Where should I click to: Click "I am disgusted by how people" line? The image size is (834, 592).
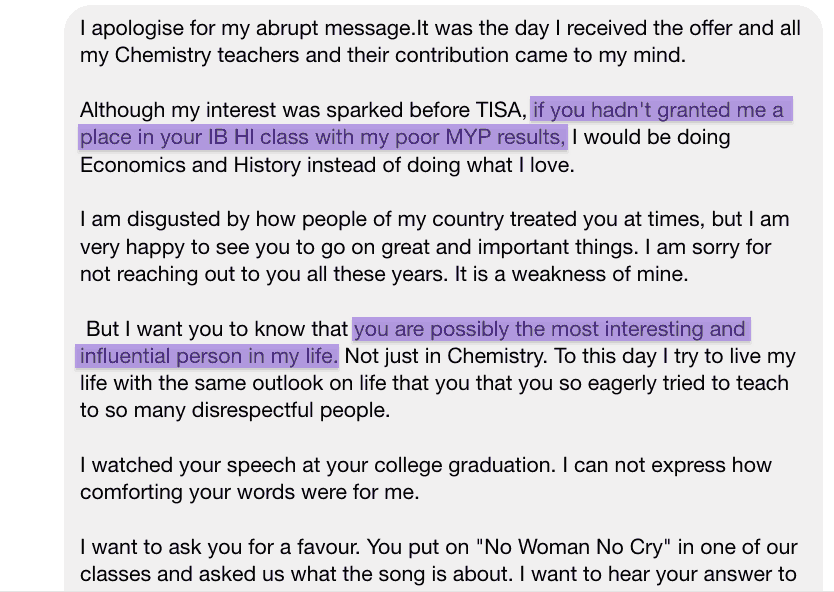click(x=435, y=219)
